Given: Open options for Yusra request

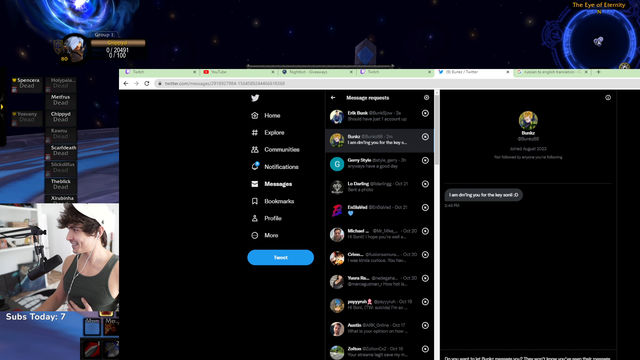Looking at the screenshot, I should tap(425, 278).
